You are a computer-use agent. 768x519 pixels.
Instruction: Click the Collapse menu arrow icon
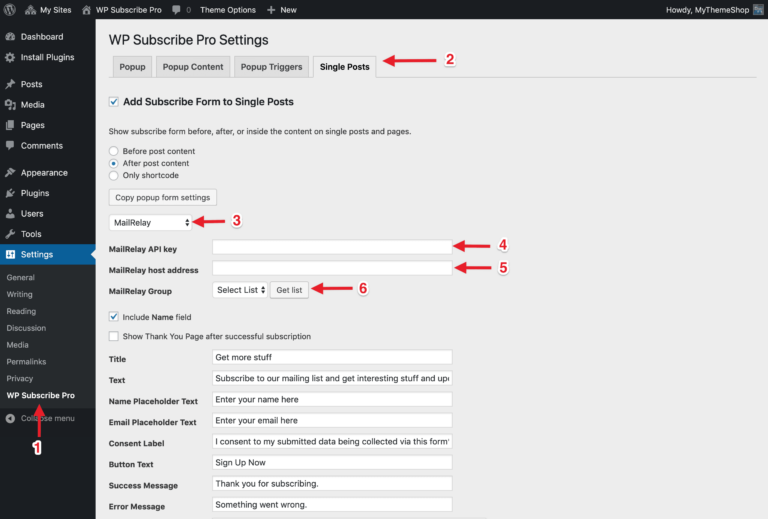[x=10, y=419]
